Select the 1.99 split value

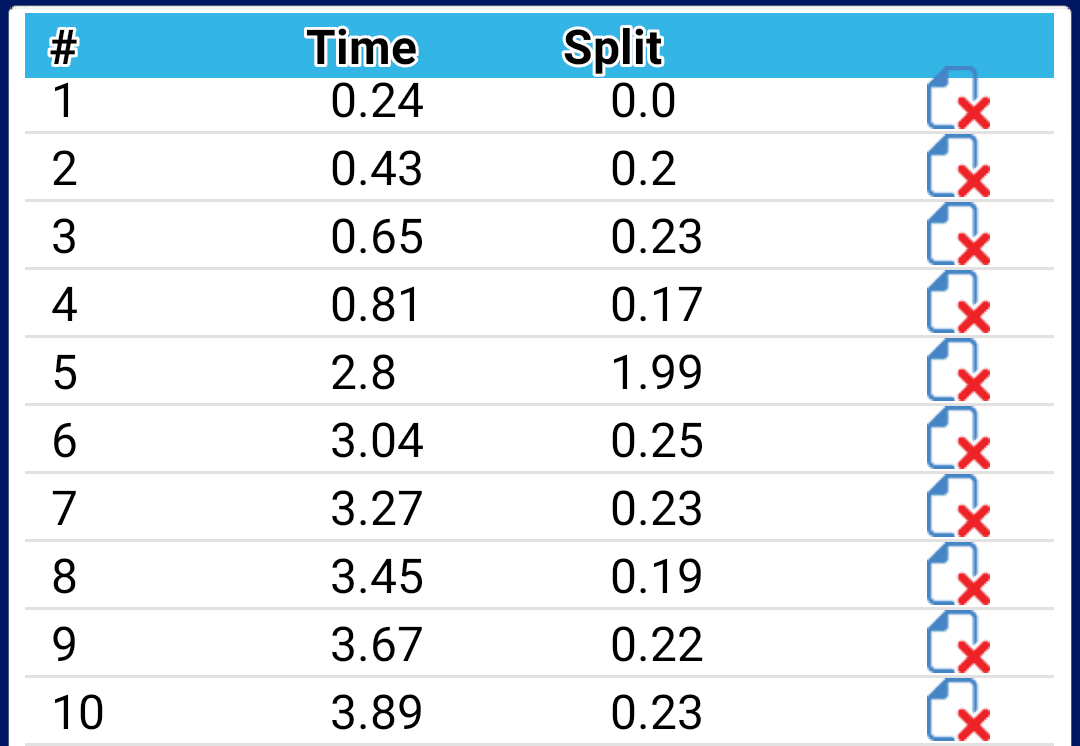point(656,373)
